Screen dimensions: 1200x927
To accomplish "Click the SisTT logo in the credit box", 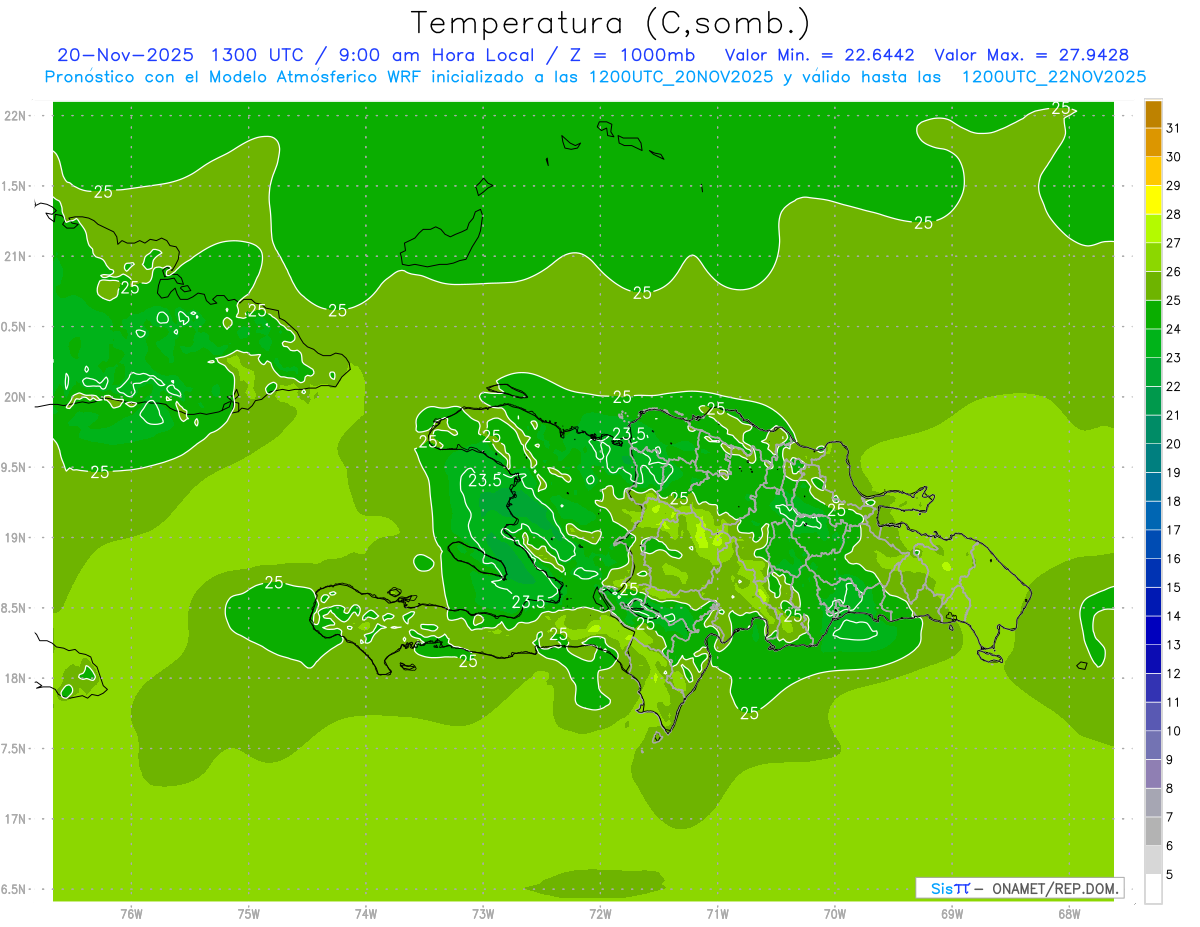I will pyautogui.click(x=950, y=888).
